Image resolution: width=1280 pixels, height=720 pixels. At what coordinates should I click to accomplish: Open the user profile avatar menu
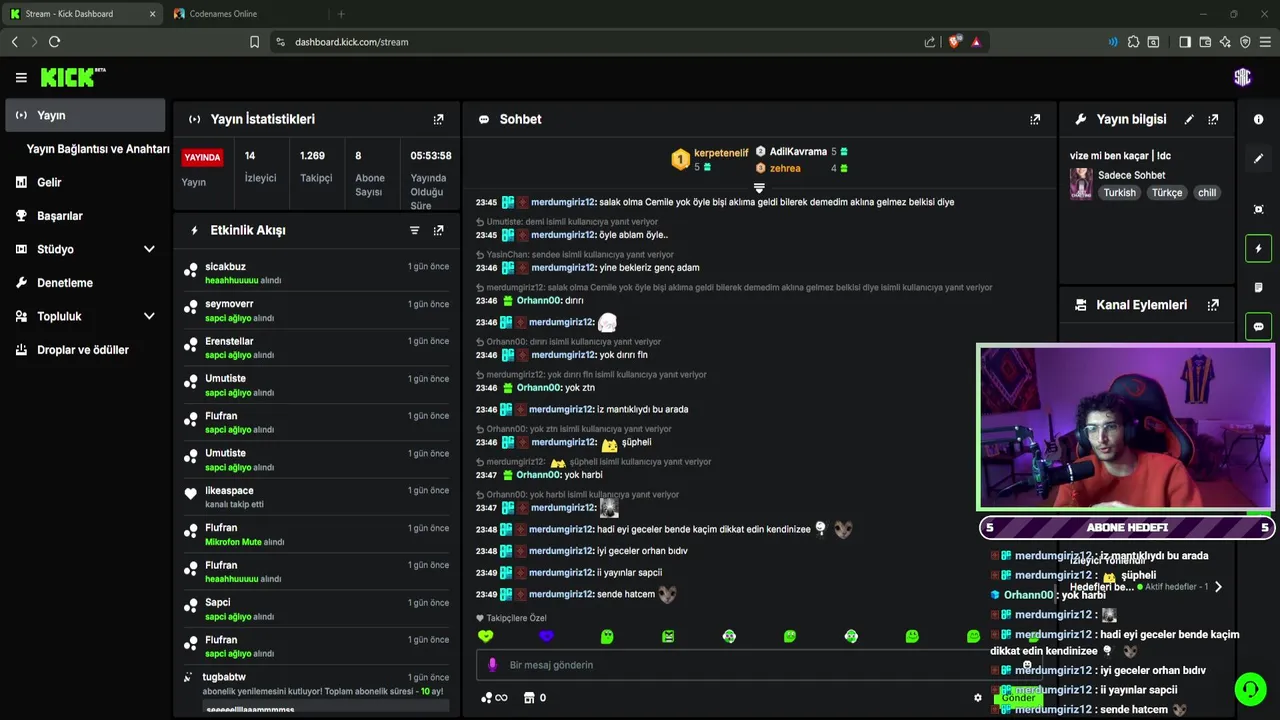click(x=1242, y=77)
